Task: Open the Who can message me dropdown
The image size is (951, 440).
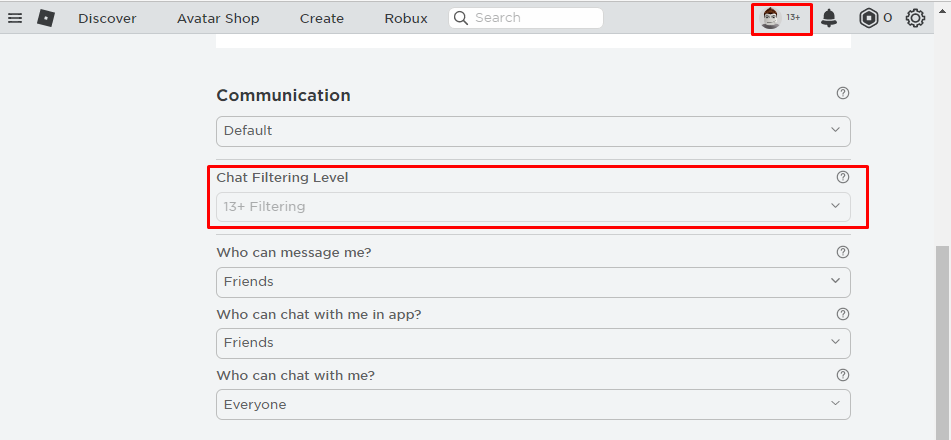Action: (x=533, y=282)
